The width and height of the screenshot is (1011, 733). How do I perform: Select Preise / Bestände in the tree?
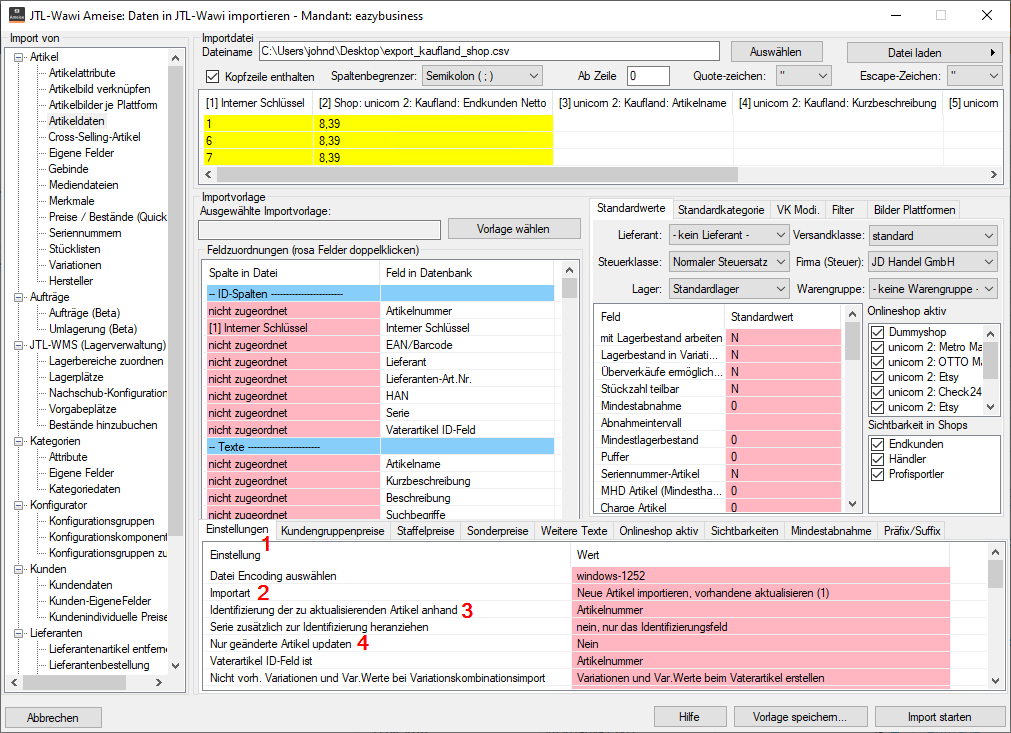point(108,217)
